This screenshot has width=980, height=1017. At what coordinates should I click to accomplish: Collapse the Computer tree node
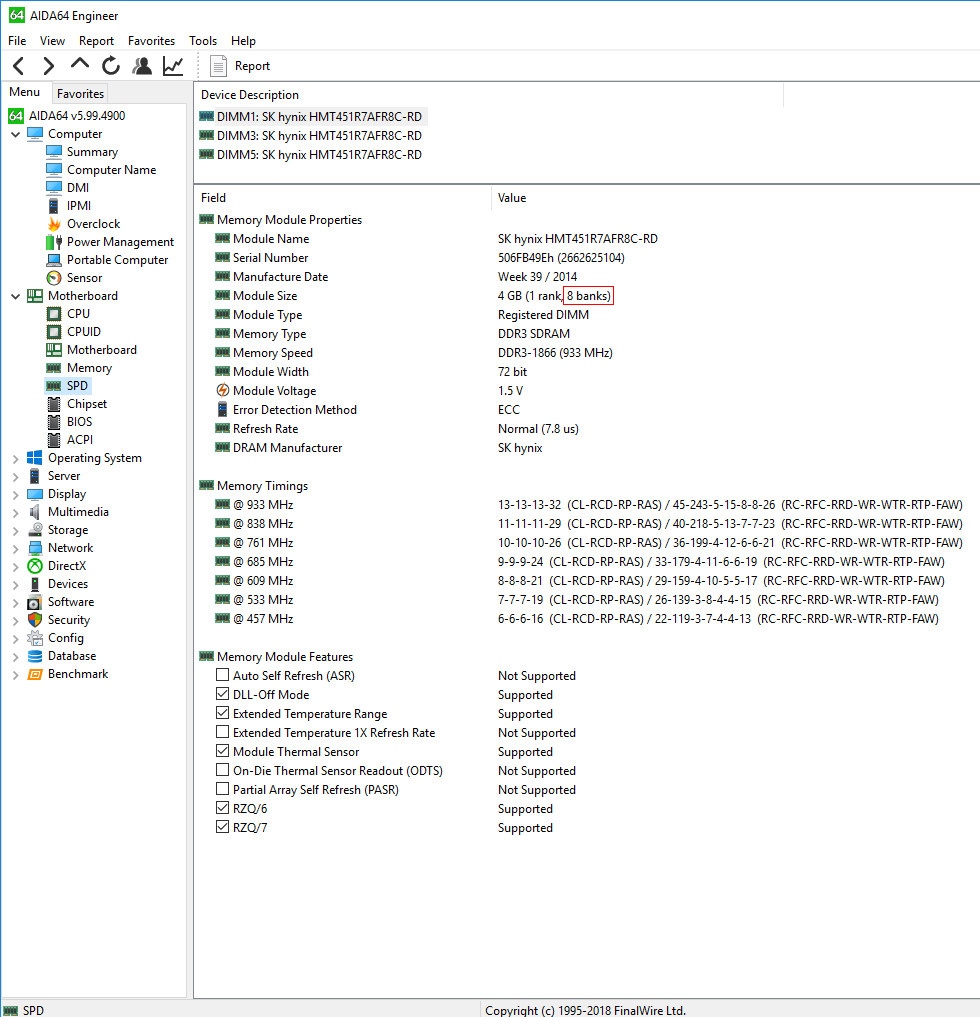tap(16, 134)
